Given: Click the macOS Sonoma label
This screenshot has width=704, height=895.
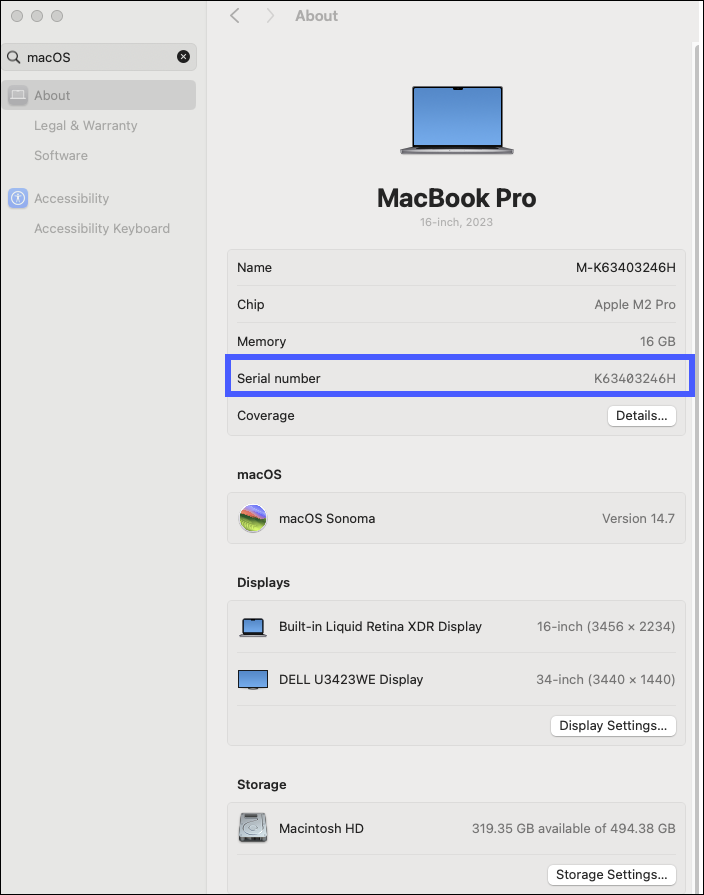Looking at the screenshot, I should (x=327, y=518).
